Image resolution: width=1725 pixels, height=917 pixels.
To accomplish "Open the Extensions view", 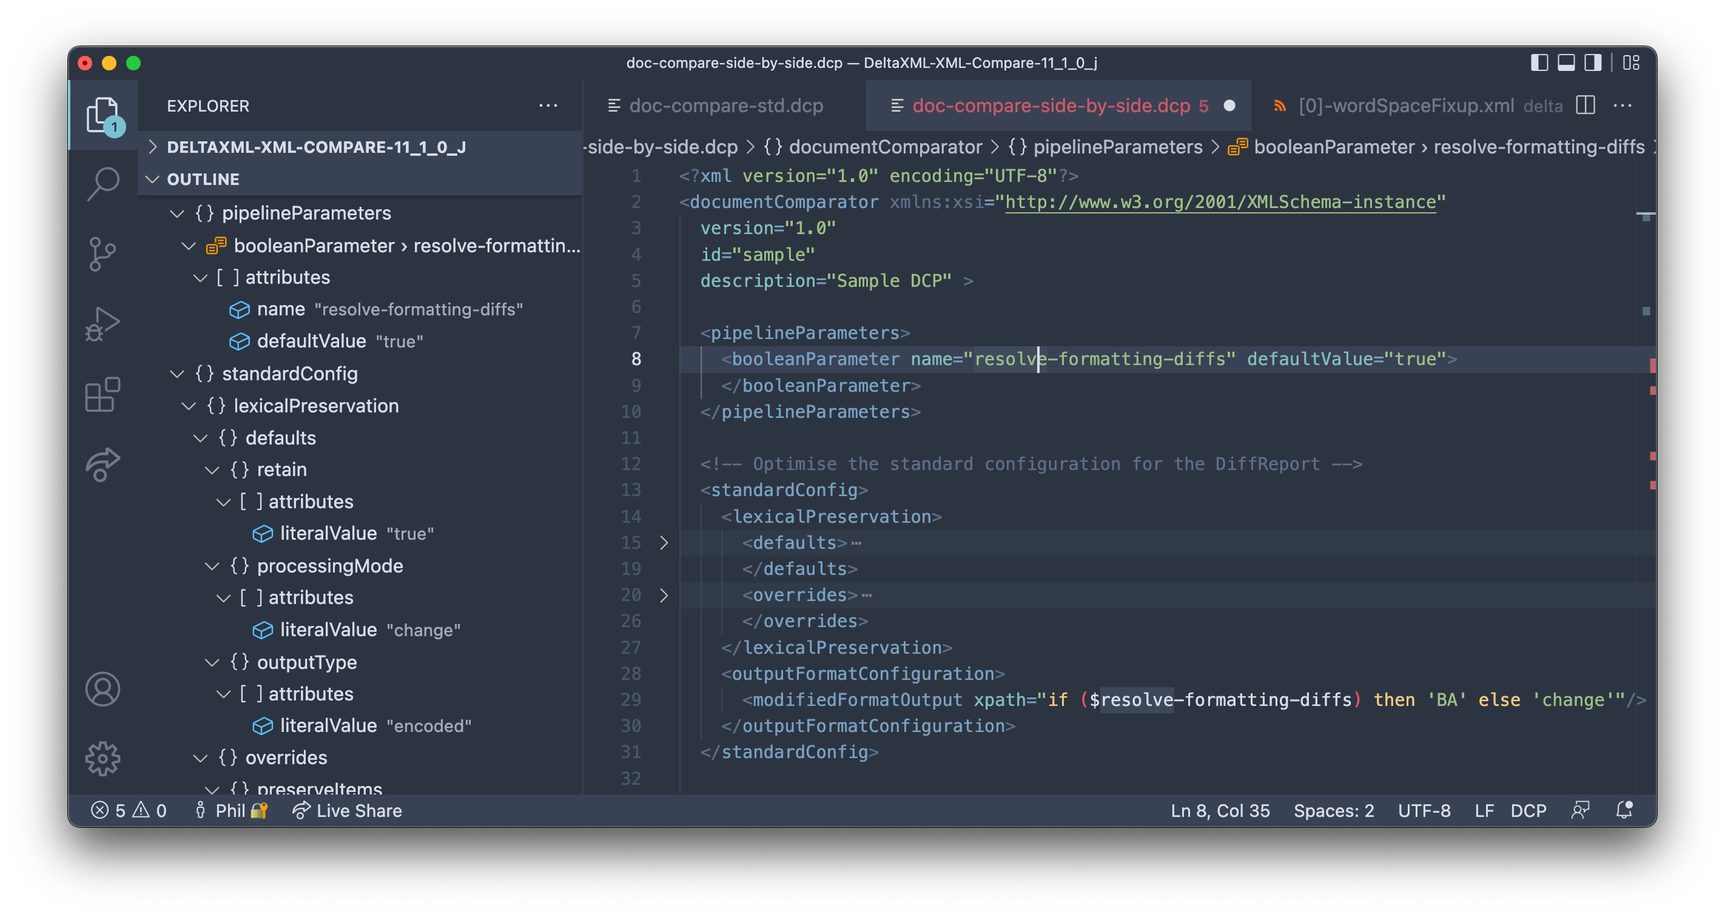I will pos(102,394).
